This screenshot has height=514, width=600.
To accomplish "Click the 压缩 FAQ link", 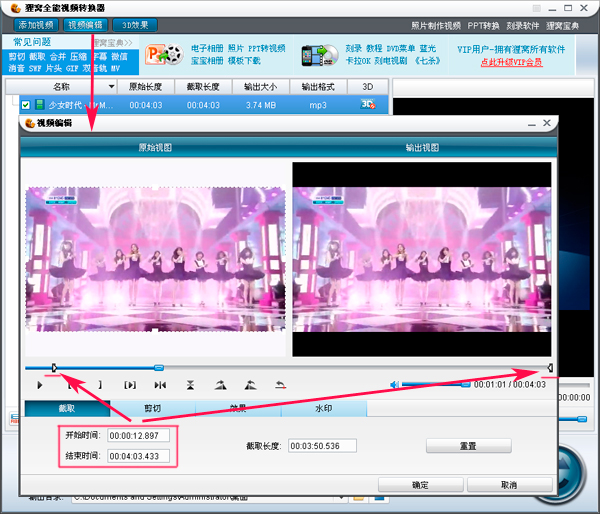I will coord(78,57).
